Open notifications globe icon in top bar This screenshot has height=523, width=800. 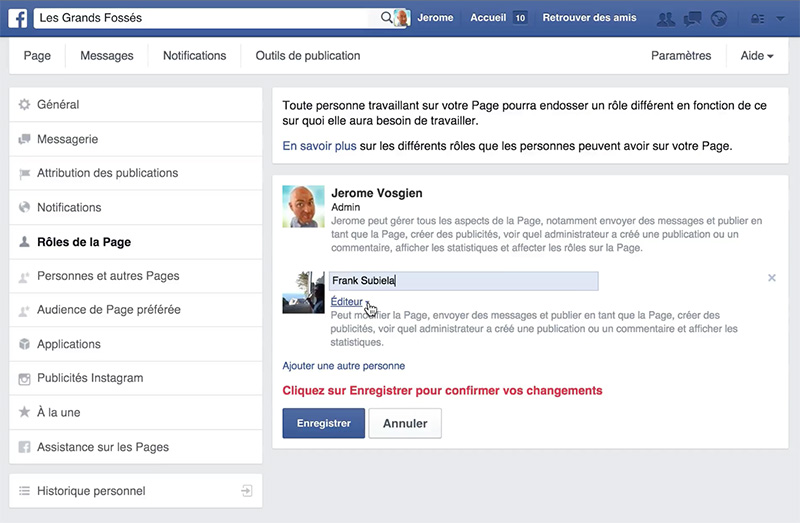(x=719, y=19)
